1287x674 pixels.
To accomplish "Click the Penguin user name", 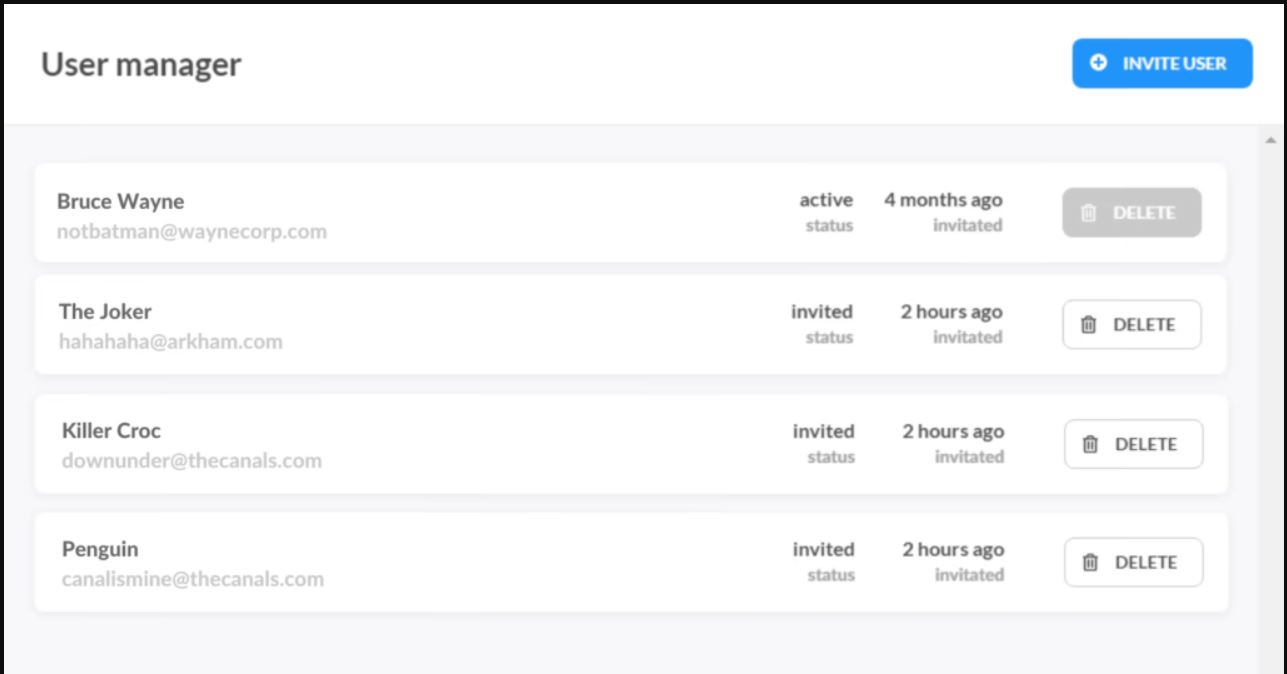I will click(x=100, y=549).
